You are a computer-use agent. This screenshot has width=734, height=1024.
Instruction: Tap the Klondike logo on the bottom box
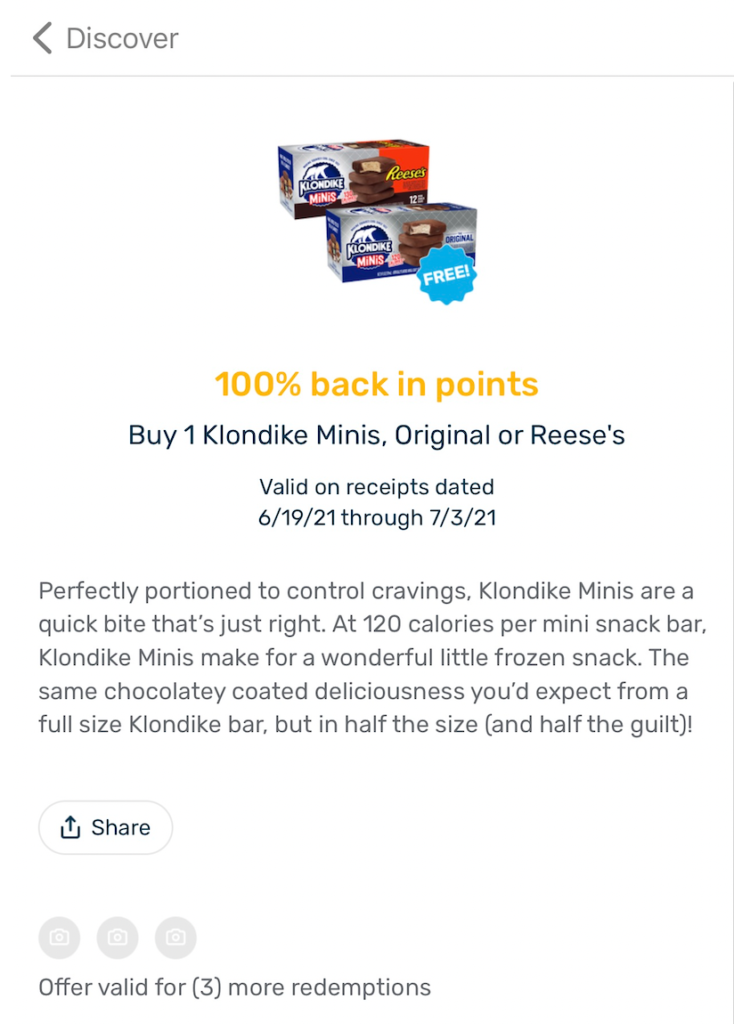pos(366,248)
